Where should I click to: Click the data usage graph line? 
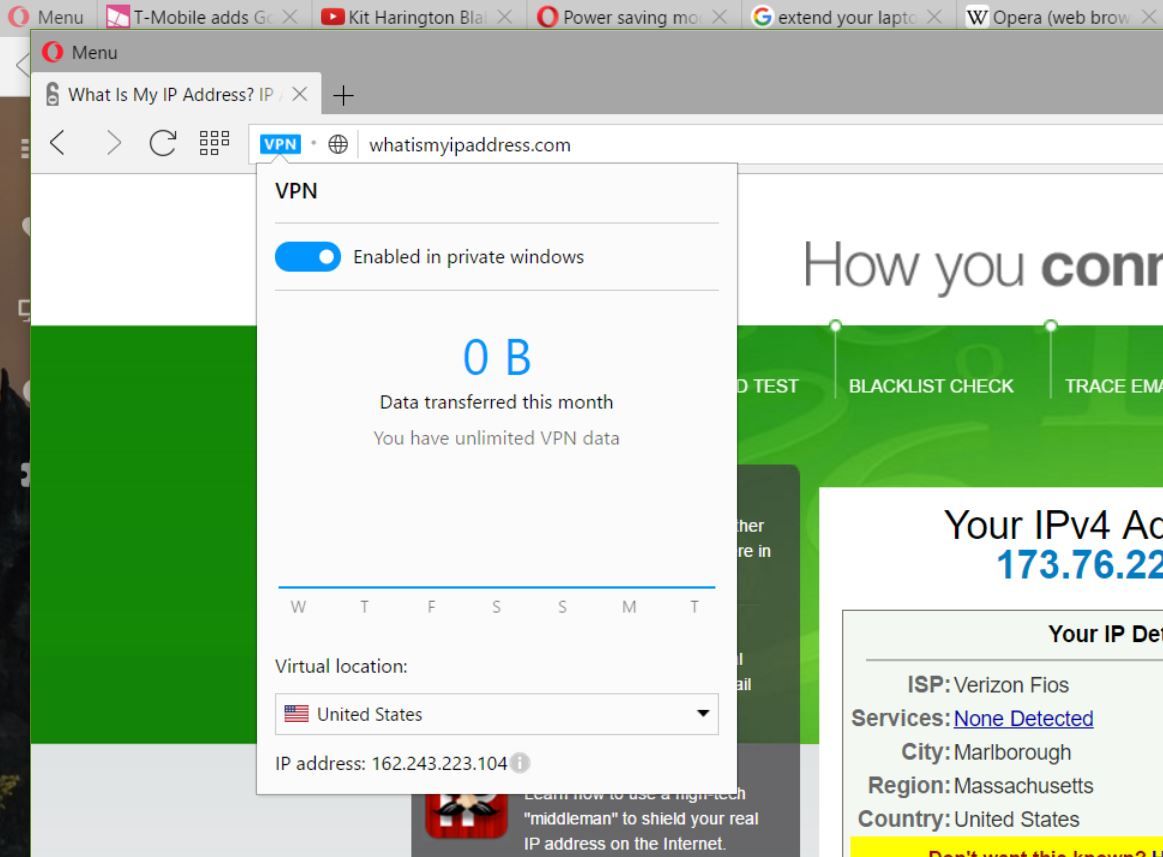coord(496,588)
